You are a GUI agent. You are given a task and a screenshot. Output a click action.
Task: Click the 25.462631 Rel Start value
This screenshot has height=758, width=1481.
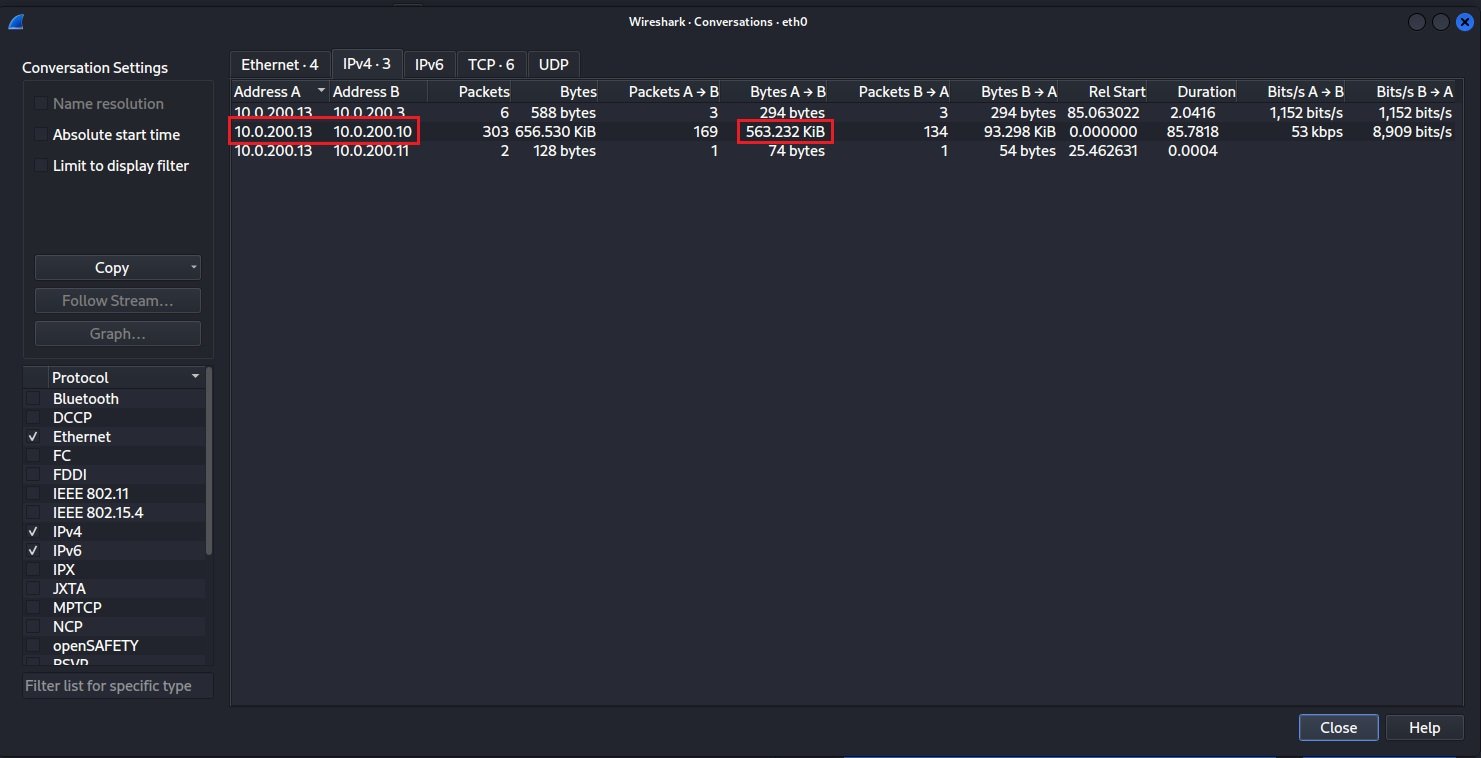point(1102,151)
